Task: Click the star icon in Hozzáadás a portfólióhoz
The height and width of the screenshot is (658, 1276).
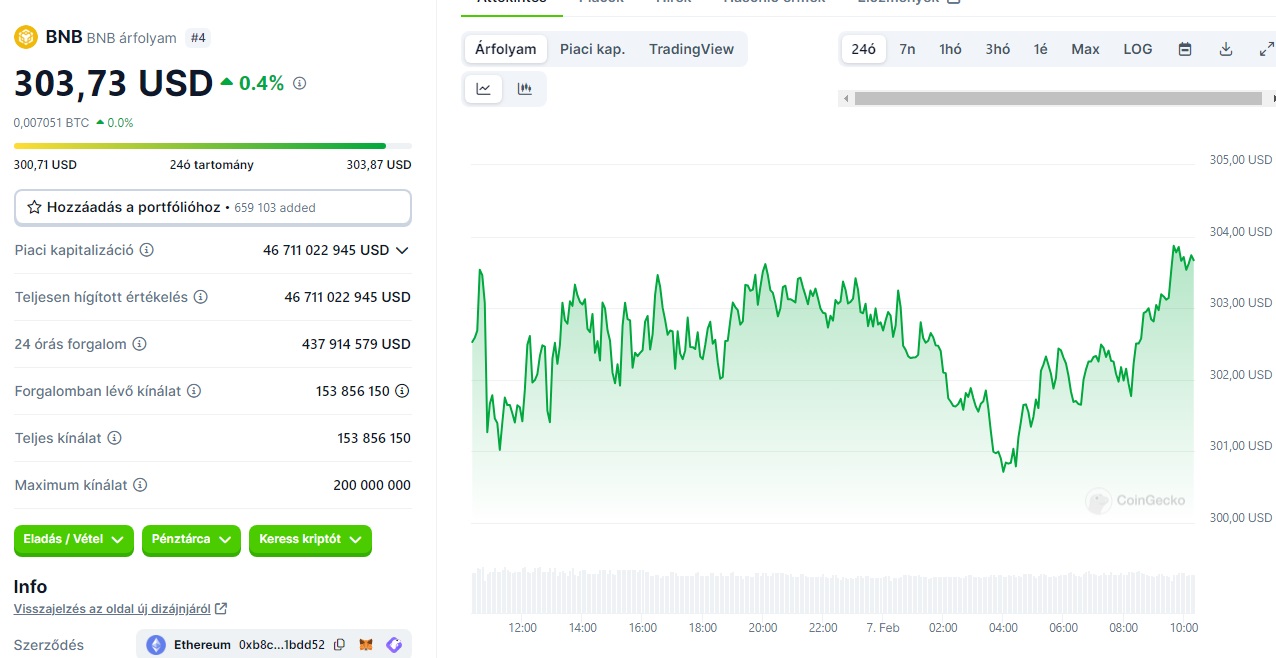Action: tap(34, 207)
